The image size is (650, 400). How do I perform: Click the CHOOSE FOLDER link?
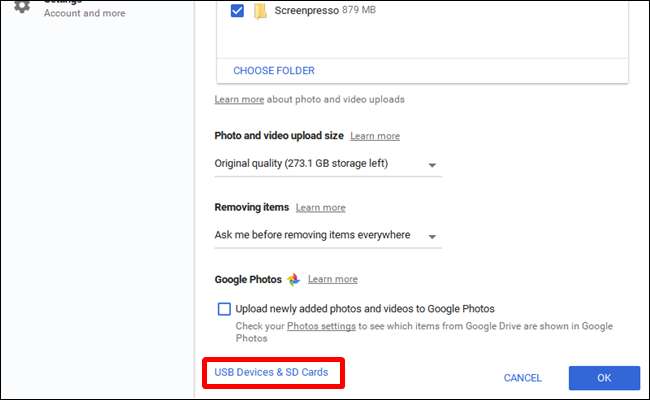point(274,71)
